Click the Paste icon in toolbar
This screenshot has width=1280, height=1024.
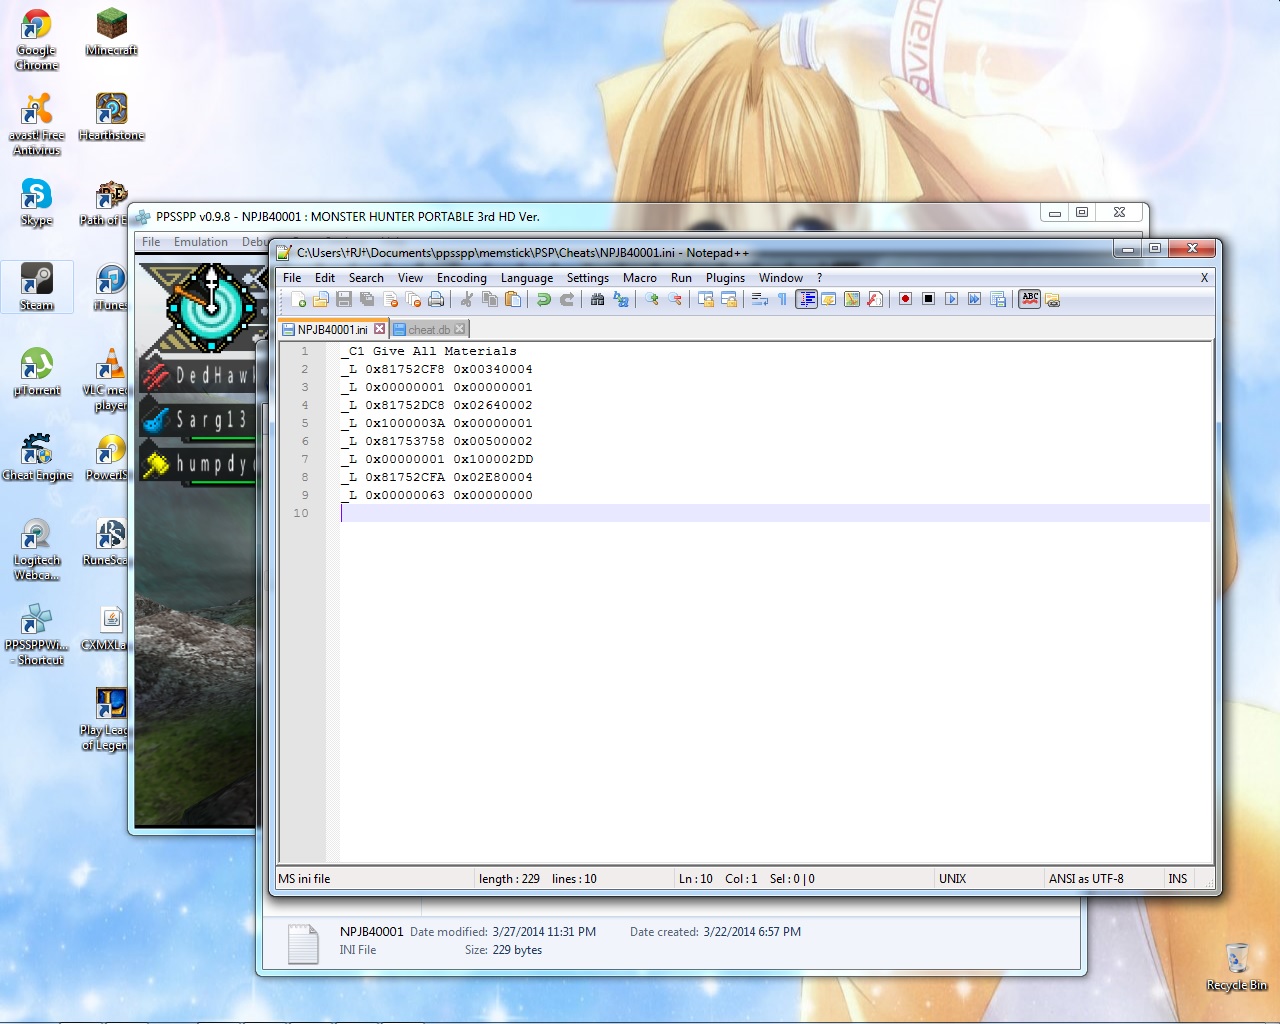(x=513, y=299)
